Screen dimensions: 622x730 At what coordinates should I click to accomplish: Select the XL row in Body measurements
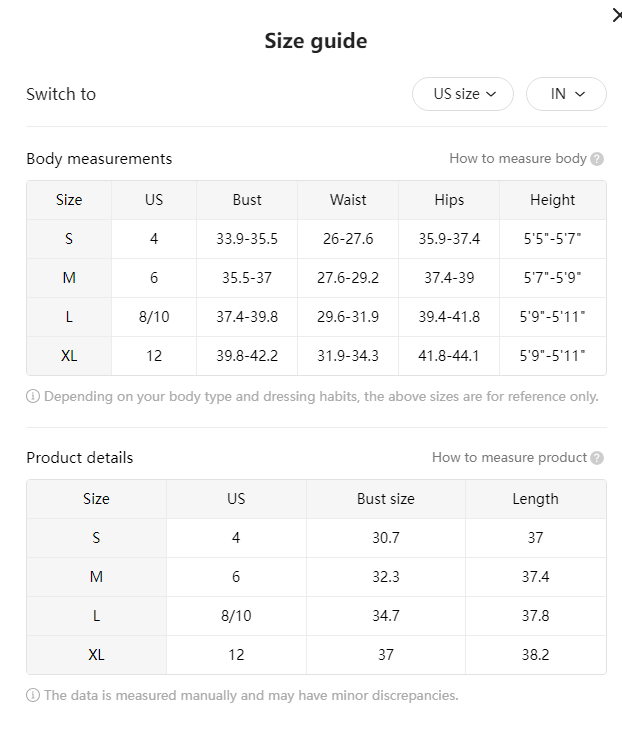coord(316,356)
